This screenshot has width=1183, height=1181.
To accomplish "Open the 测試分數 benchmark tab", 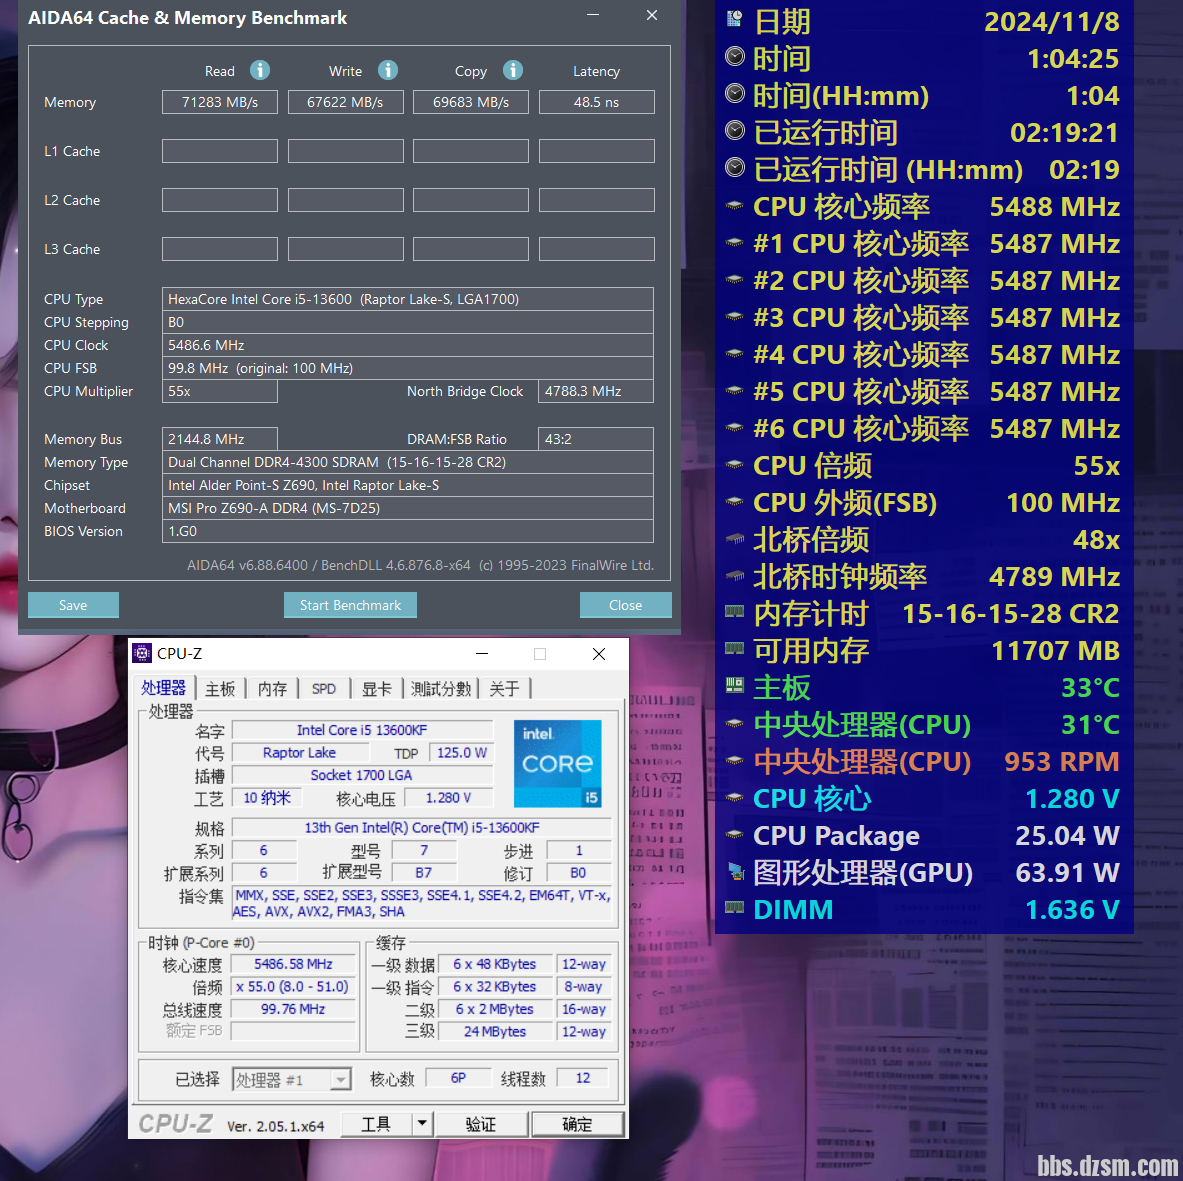I will pos(441,689).
